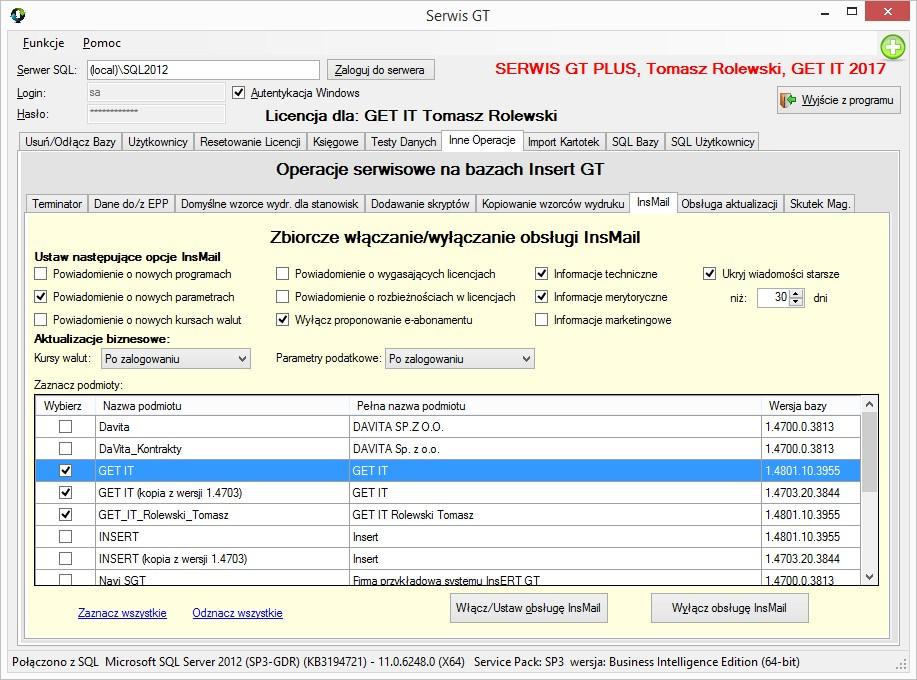Image resolution: width=917 pixels, height=680 pixels.
Task: Uncheck Informacje merytoryczne checkbox
Action: coord(542,296)
